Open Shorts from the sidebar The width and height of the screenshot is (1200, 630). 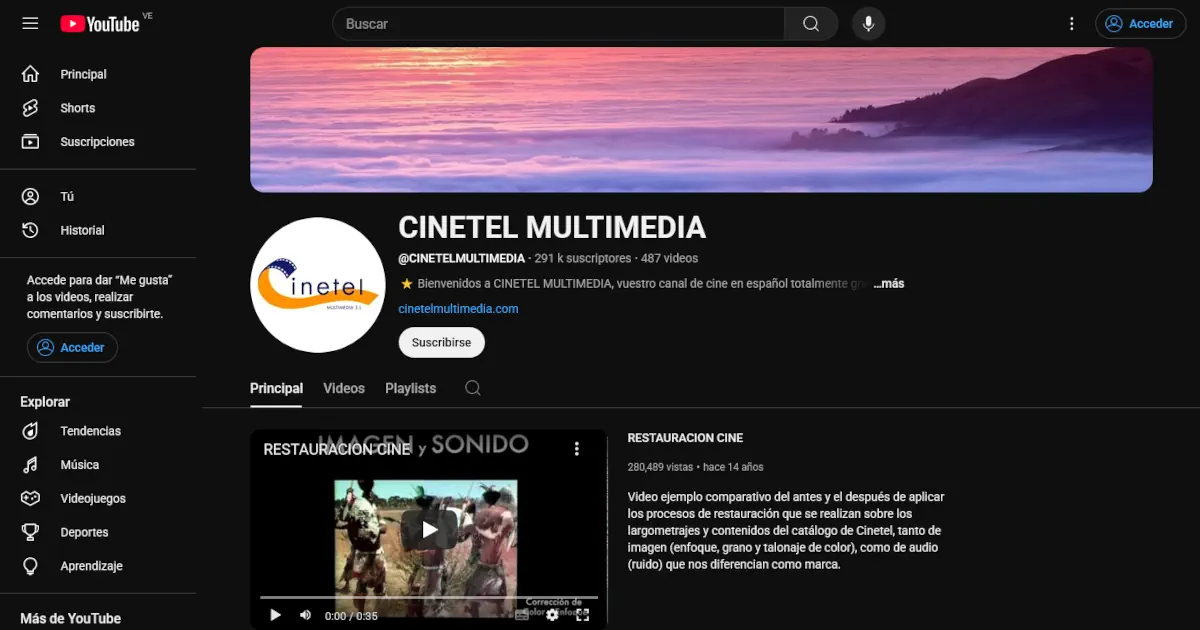[77, 108]
